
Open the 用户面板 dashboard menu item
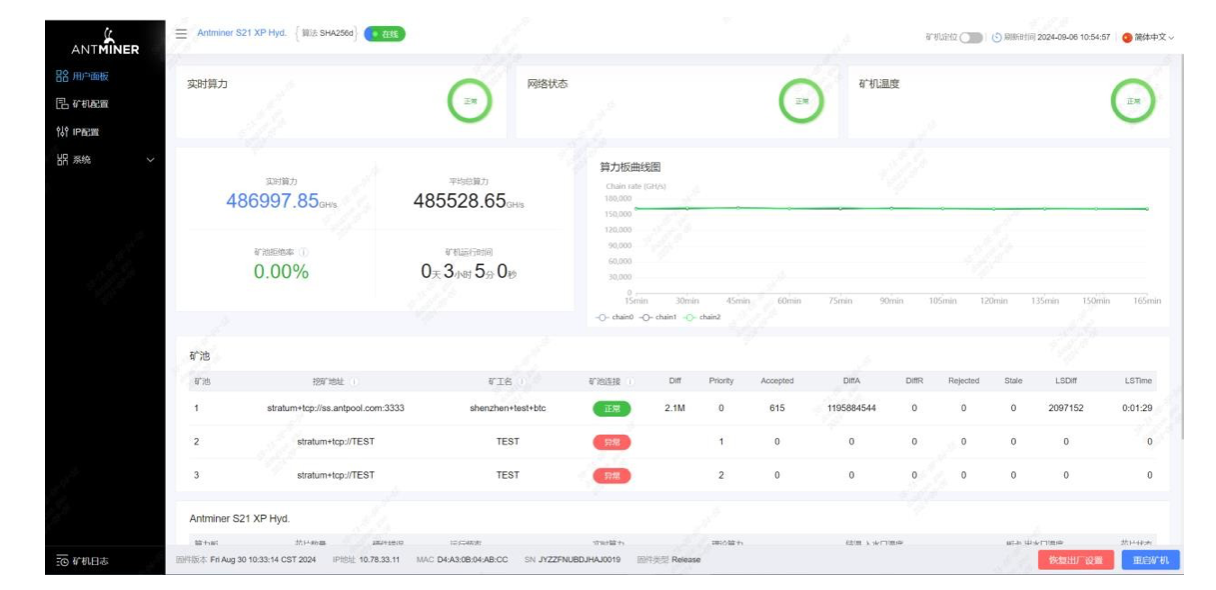pyautogui.click(x=90, y=76)
